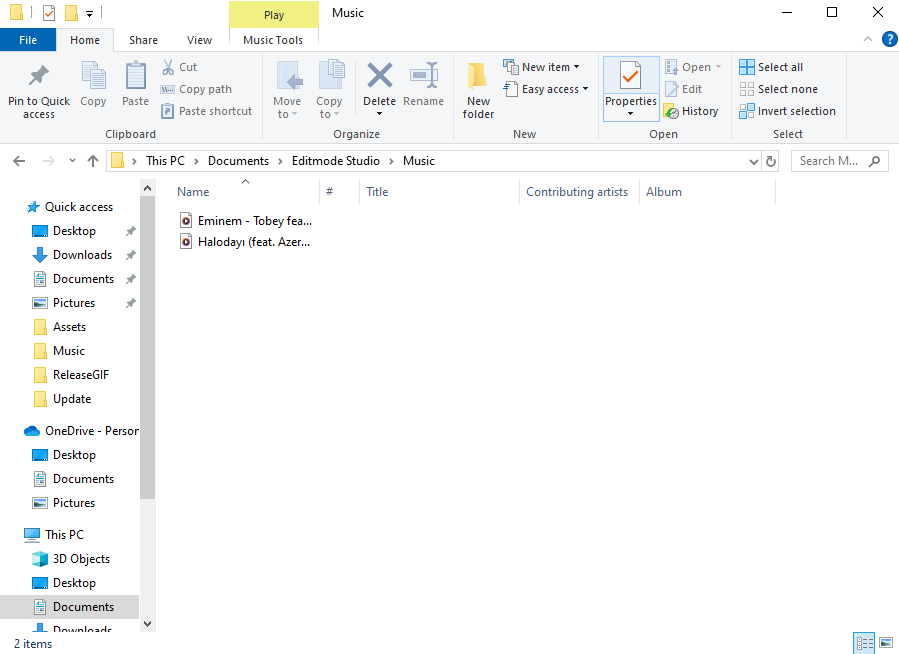
Task: Click the History icon in Open group
Action: pos(671,111)
